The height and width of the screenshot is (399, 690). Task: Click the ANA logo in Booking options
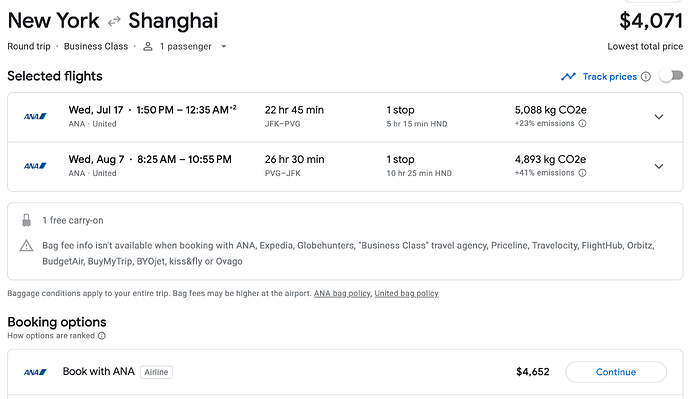point(35,372)
